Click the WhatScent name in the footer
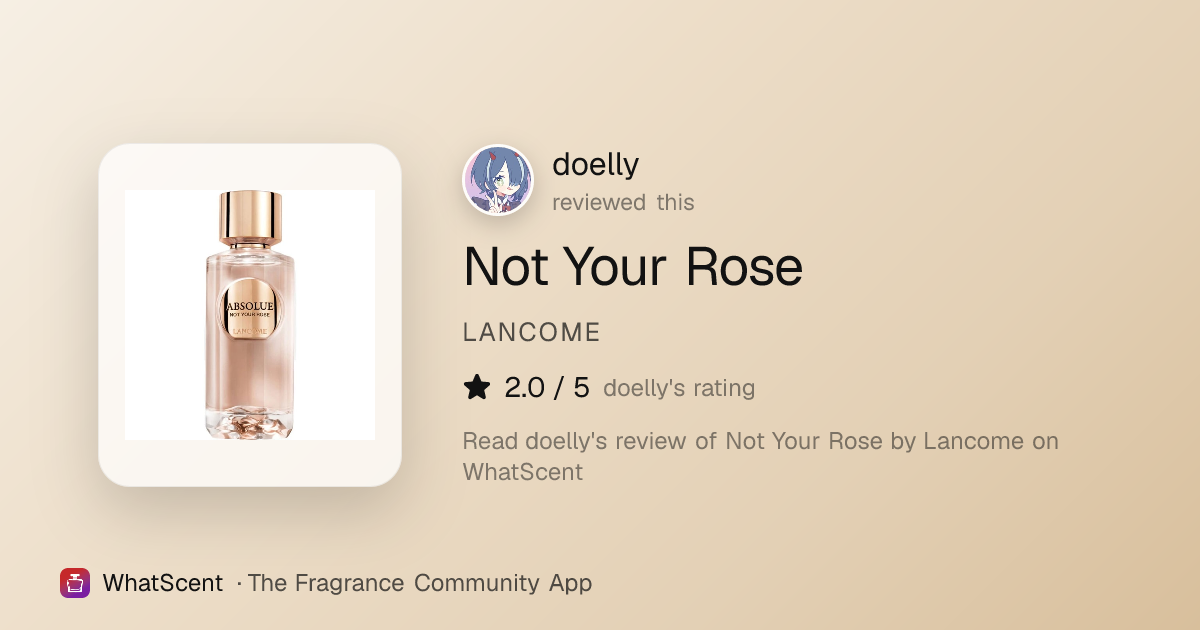 [163, 583]
